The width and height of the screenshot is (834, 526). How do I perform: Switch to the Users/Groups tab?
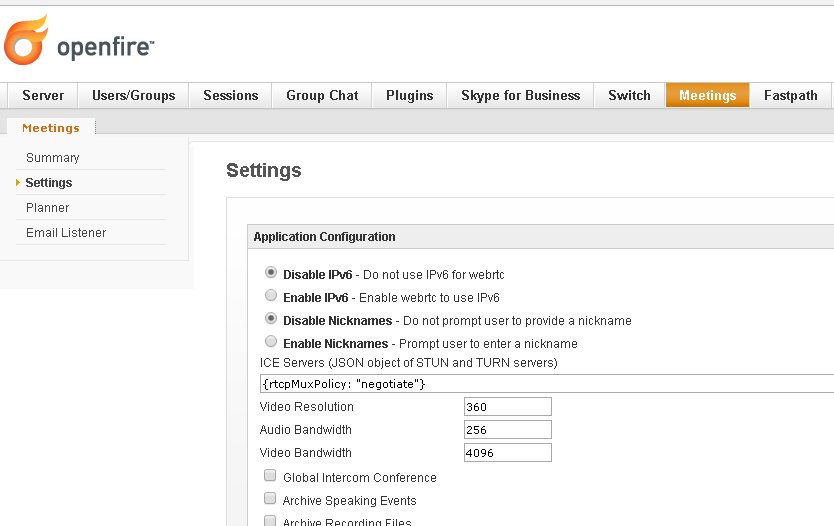(133, 96)
